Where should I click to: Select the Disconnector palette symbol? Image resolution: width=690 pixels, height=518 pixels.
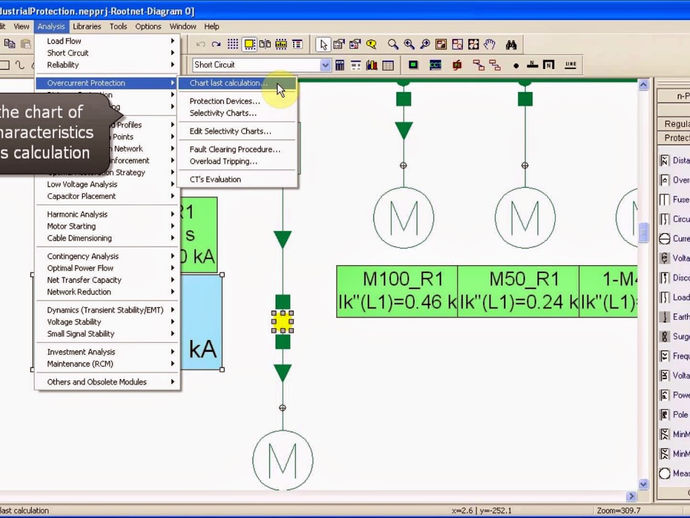664,278
